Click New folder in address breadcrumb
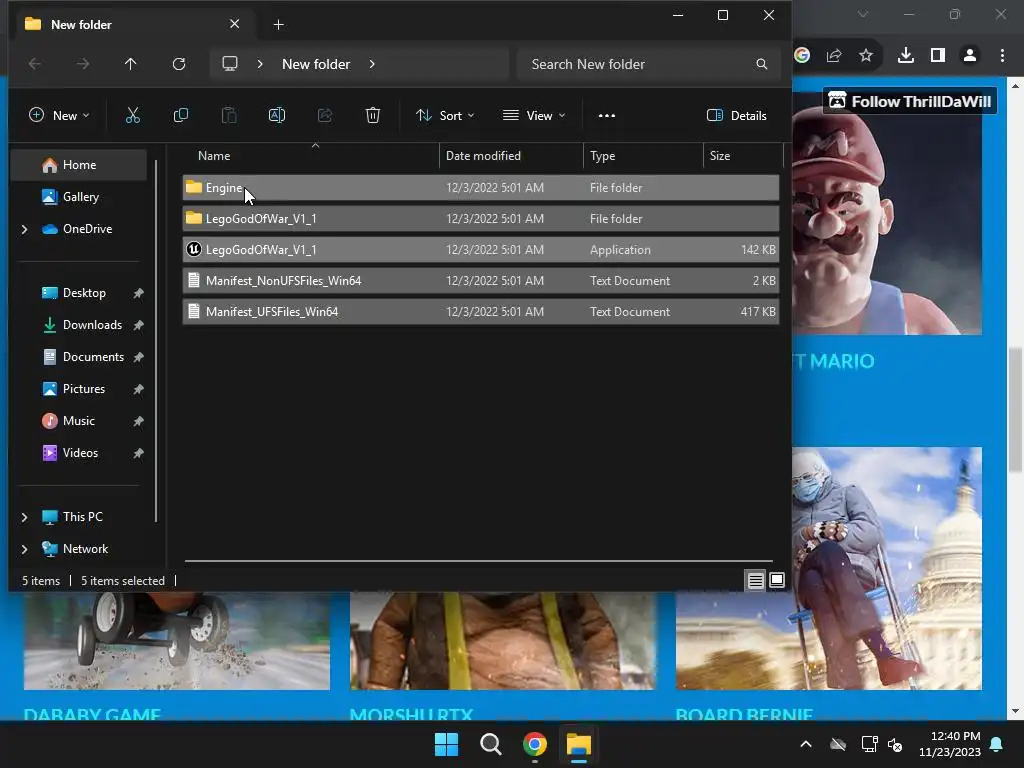The width and height of the screenshot is (1024, 768). [x=316, y=64]
